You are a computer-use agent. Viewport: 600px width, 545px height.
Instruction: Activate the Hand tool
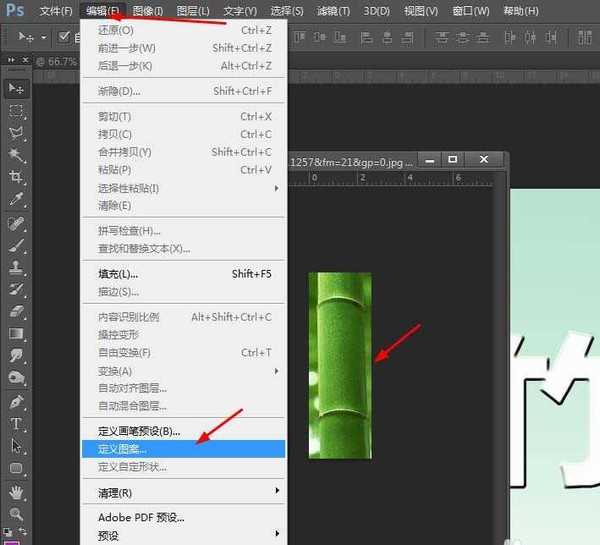pyautogui.click(x=17, y=492)
